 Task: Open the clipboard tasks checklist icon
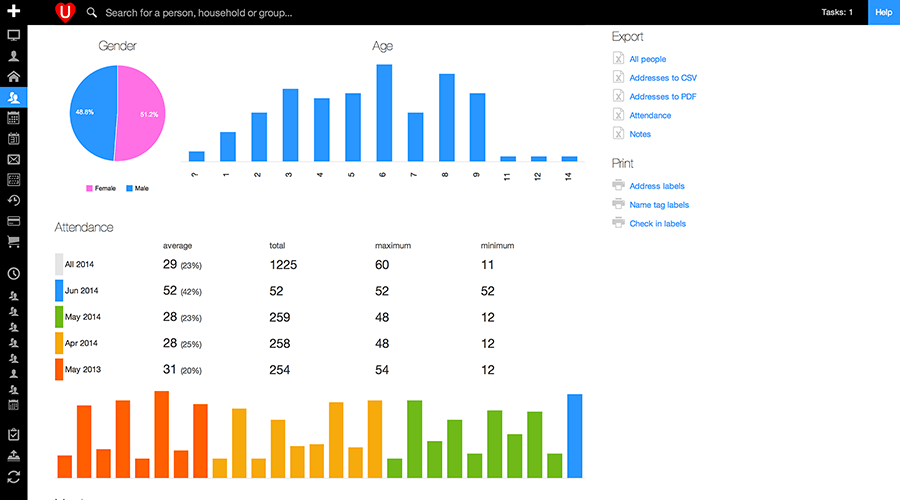click(14, 435)
